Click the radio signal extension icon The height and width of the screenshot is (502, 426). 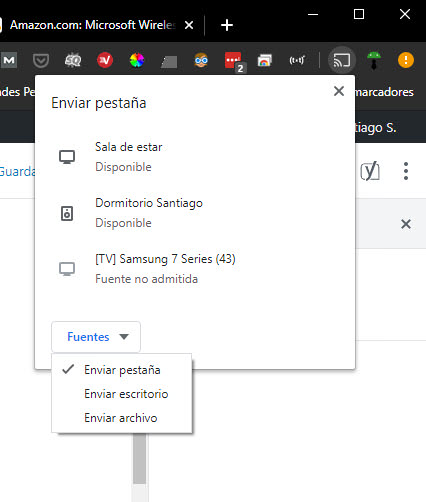click(297, 60)
